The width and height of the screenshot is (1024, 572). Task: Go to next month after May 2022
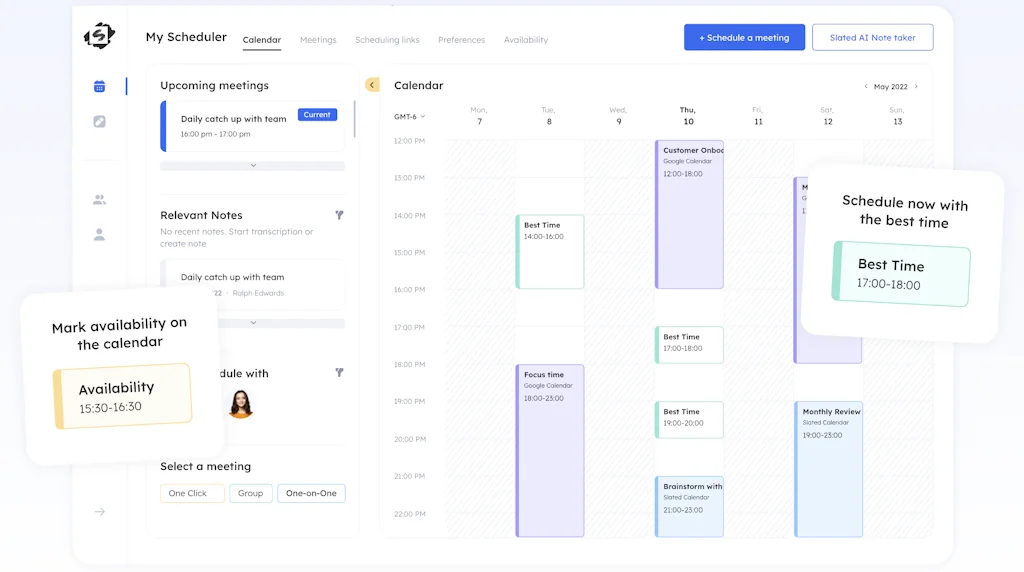[x=916, y=87]
